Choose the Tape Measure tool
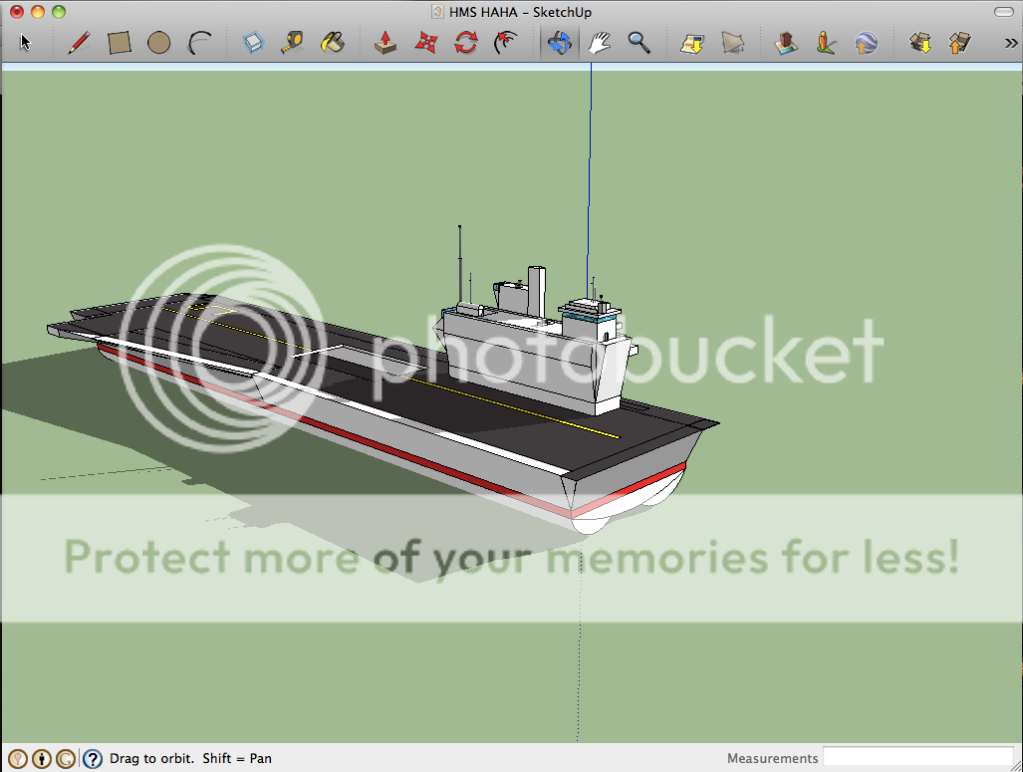The image size is (1023, 772). [x=292, y=42]
